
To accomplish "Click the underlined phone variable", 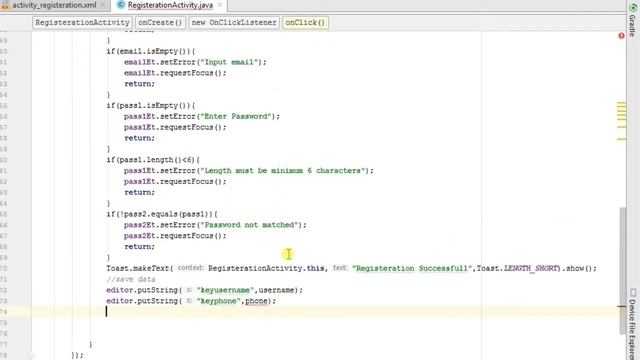I will [x=256, y=301].
